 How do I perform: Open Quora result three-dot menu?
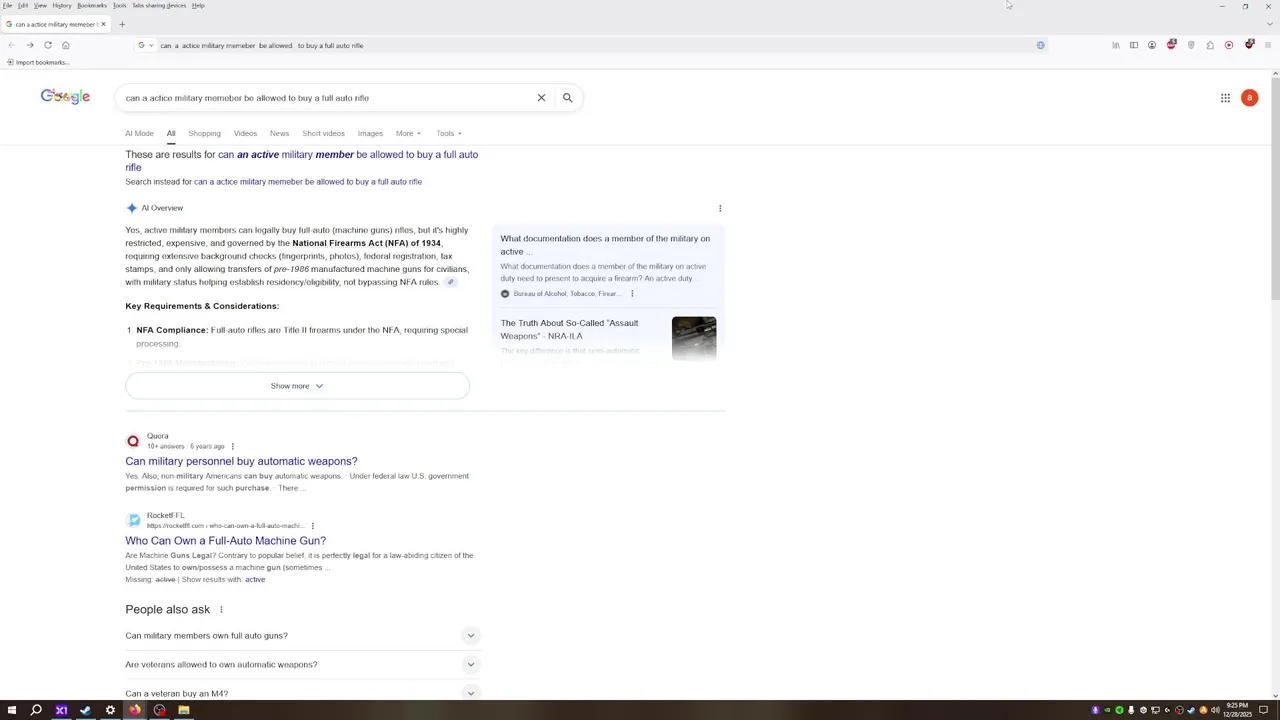pos(233,446)
